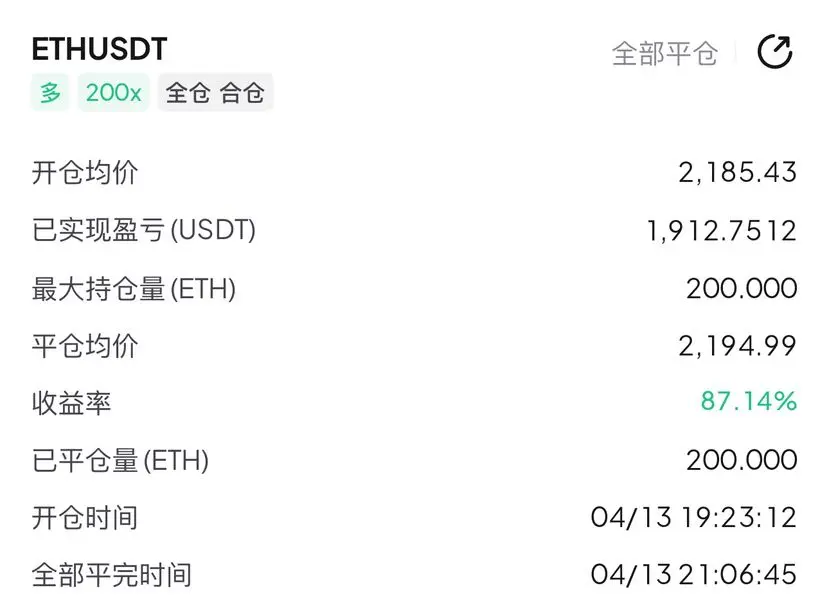The image size is (829, 610).
Task: Select the 已实现盈亏 (USDT) label
Action: pyautogui.click(x=144, y=230)
